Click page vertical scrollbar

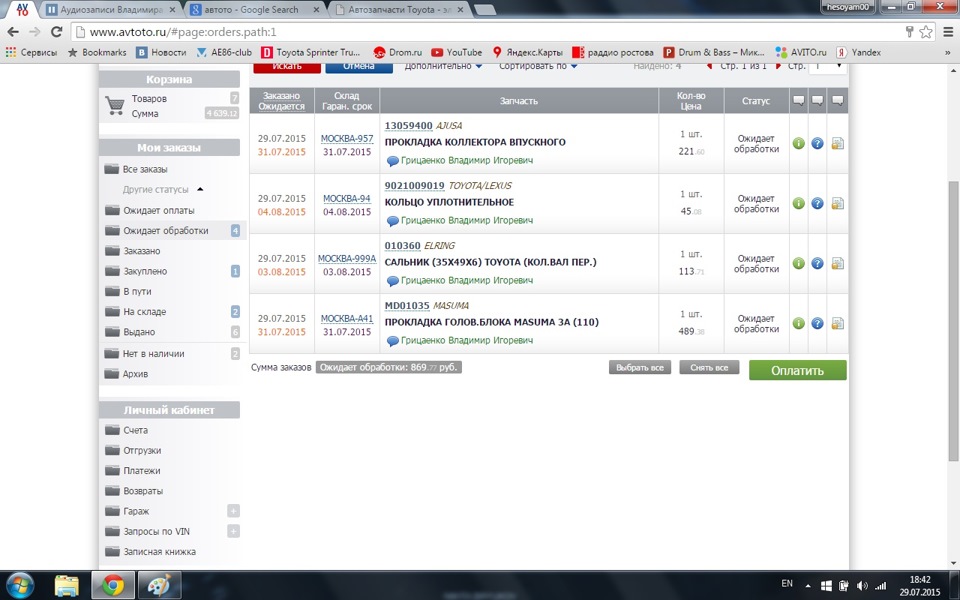point(953,321)
